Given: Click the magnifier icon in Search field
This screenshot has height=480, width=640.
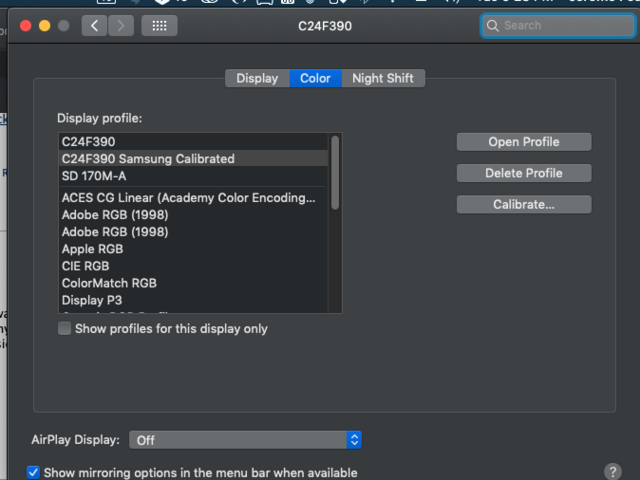Looking at the screenshot, I should click(x=493, y=26).
